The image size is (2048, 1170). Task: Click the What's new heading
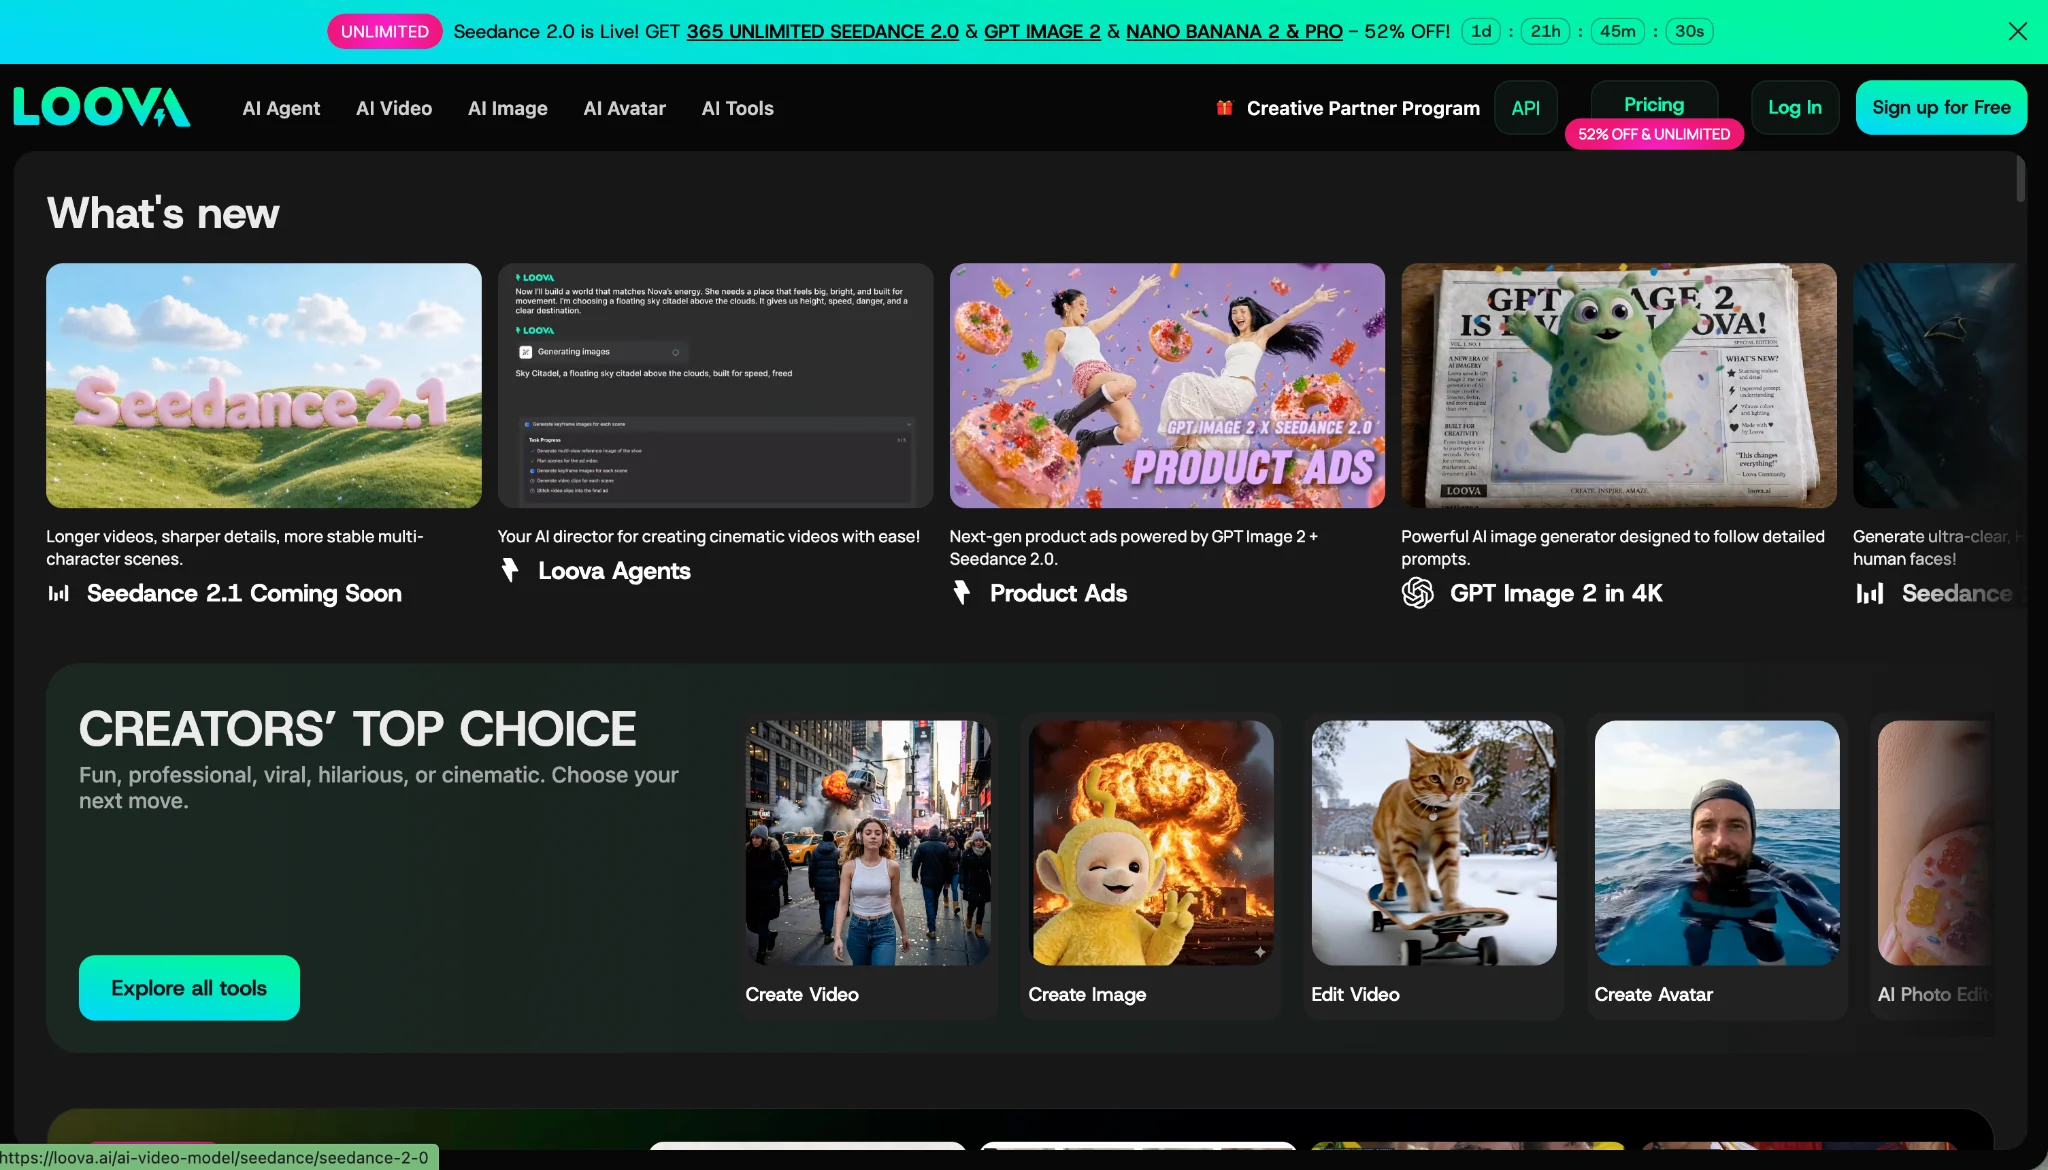pyautogui.click(x=163, y=213)
